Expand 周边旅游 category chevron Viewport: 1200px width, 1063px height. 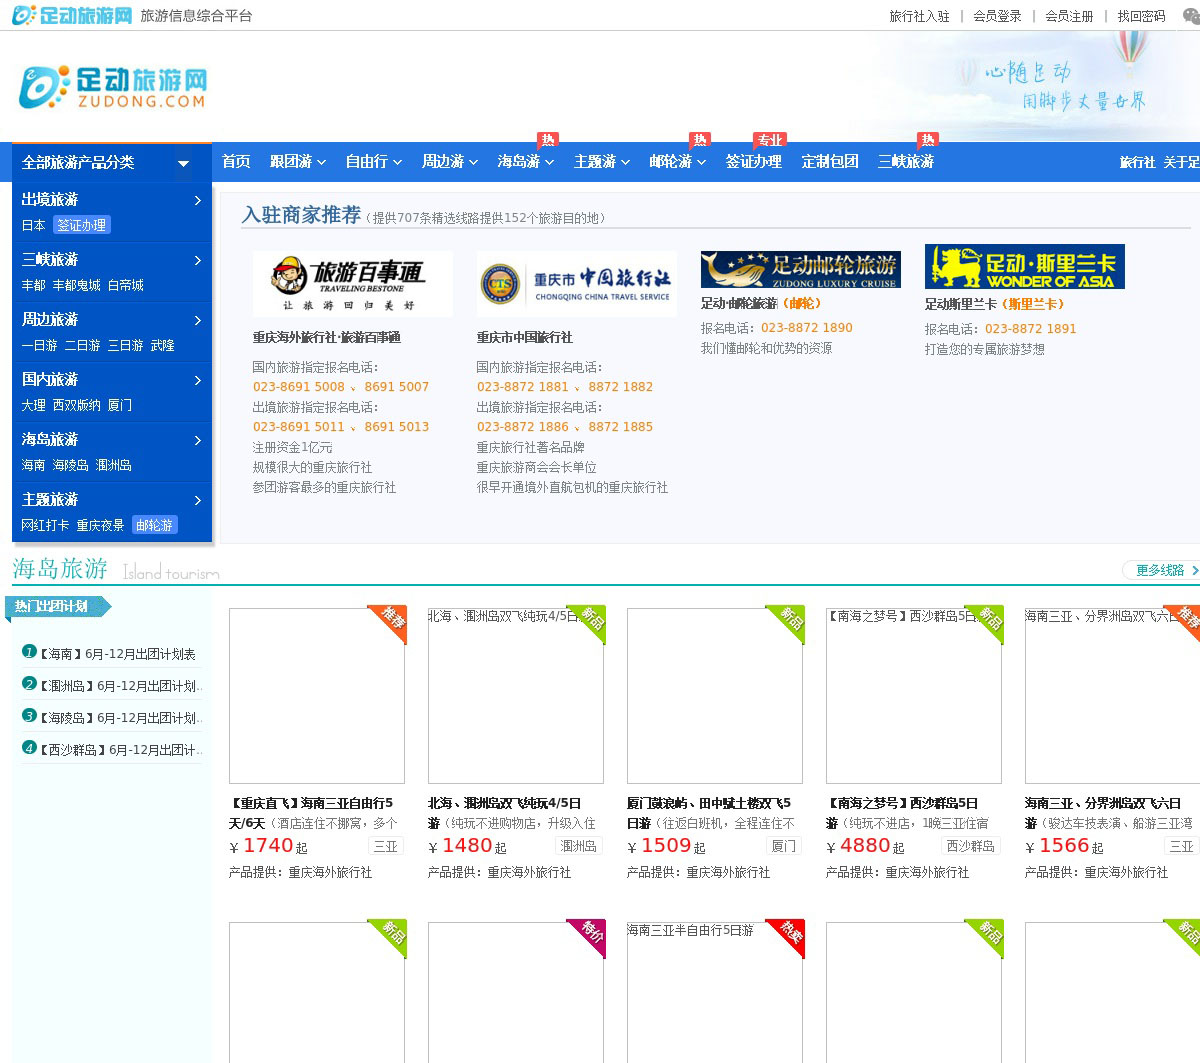[197, 320]
